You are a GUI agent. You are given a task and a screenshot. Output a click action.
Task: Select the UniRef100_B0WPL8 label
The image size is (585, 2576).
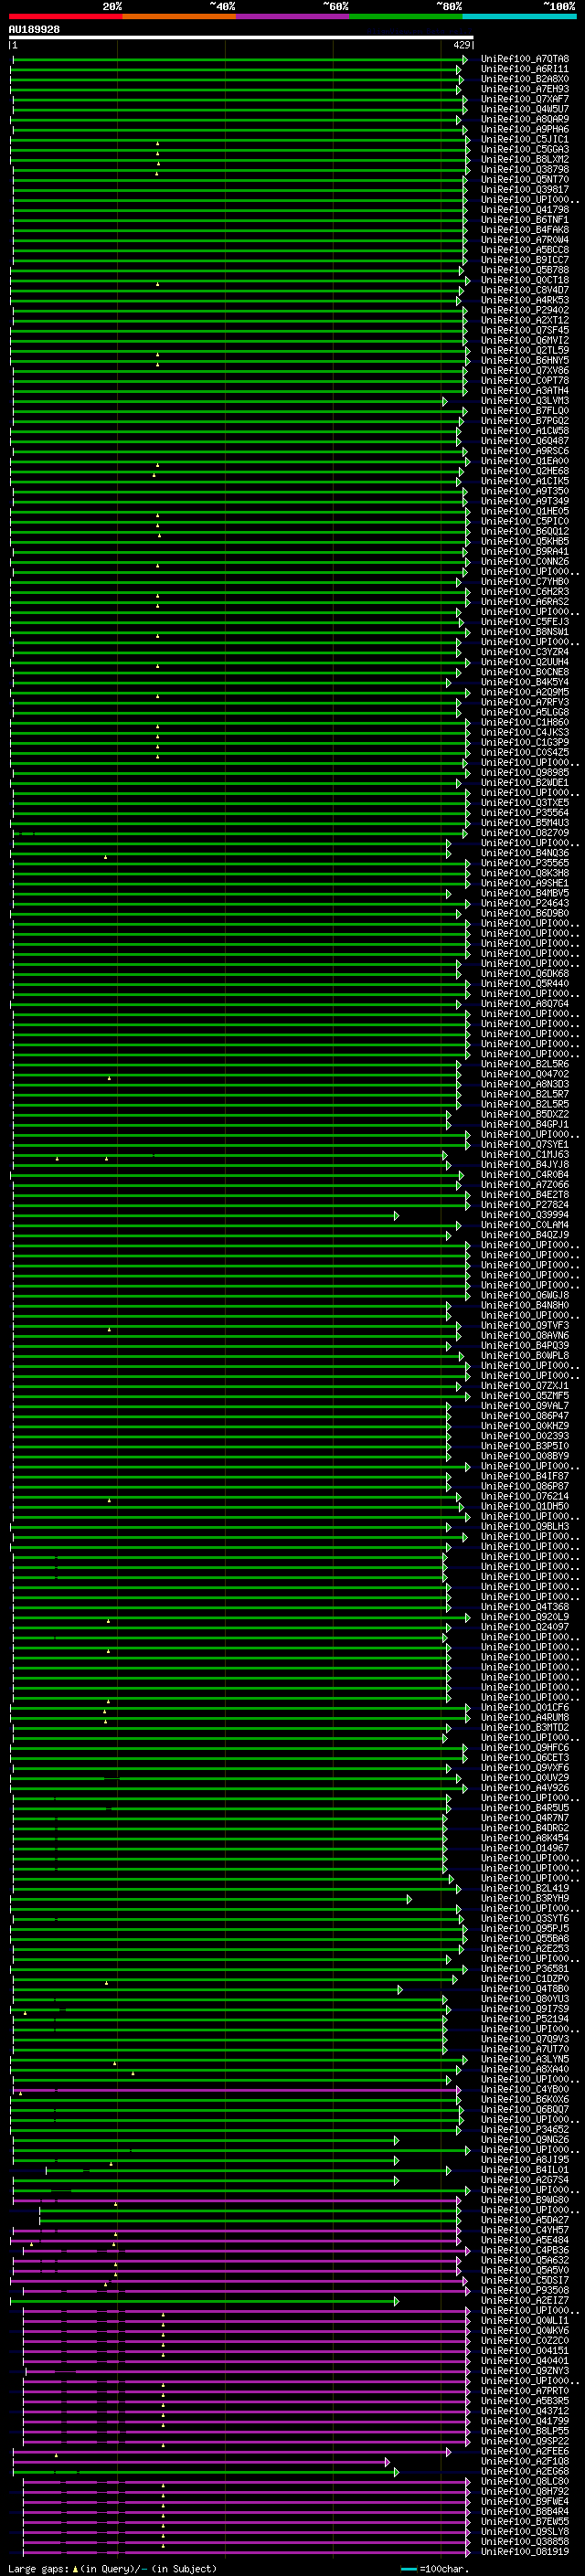[x=525, y=1356]
